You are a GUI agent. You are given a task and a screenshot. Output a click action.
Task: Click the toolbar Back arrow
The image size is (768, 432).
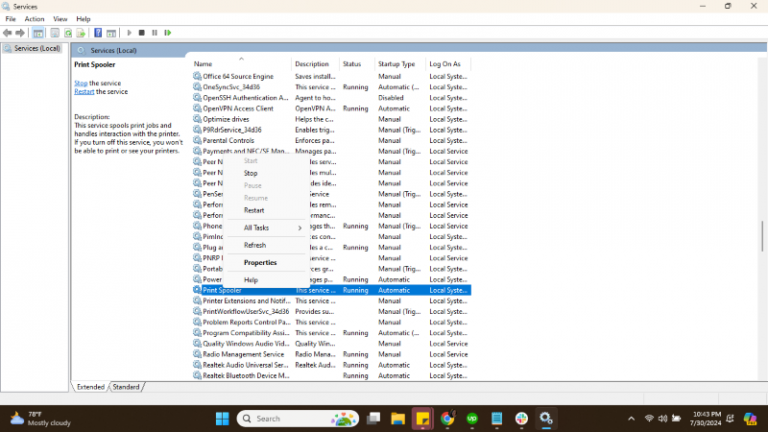[8, 32]
